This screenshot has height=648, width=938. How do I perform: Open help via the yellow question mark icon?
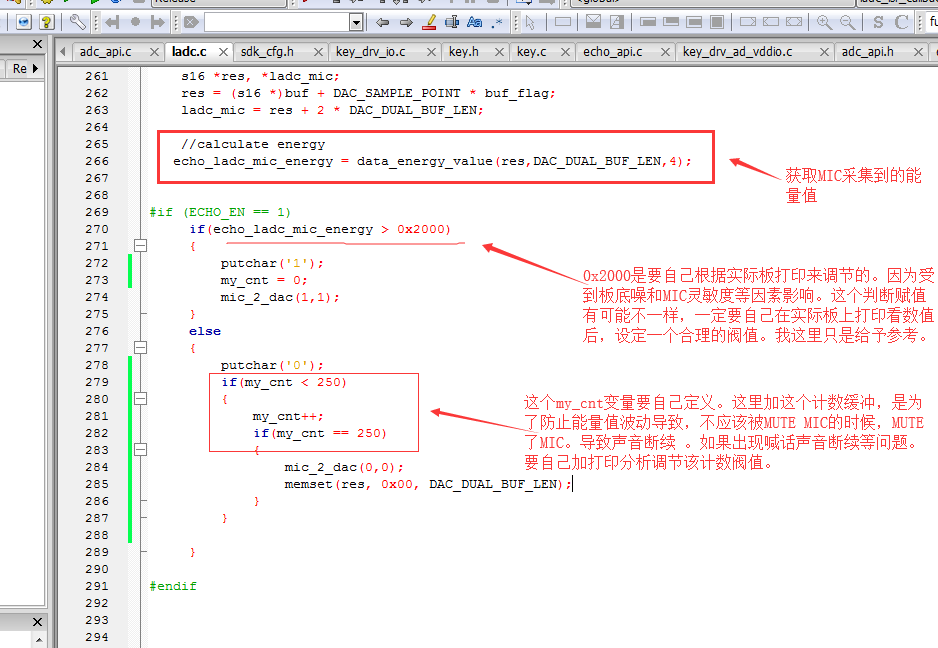(47, 22)
